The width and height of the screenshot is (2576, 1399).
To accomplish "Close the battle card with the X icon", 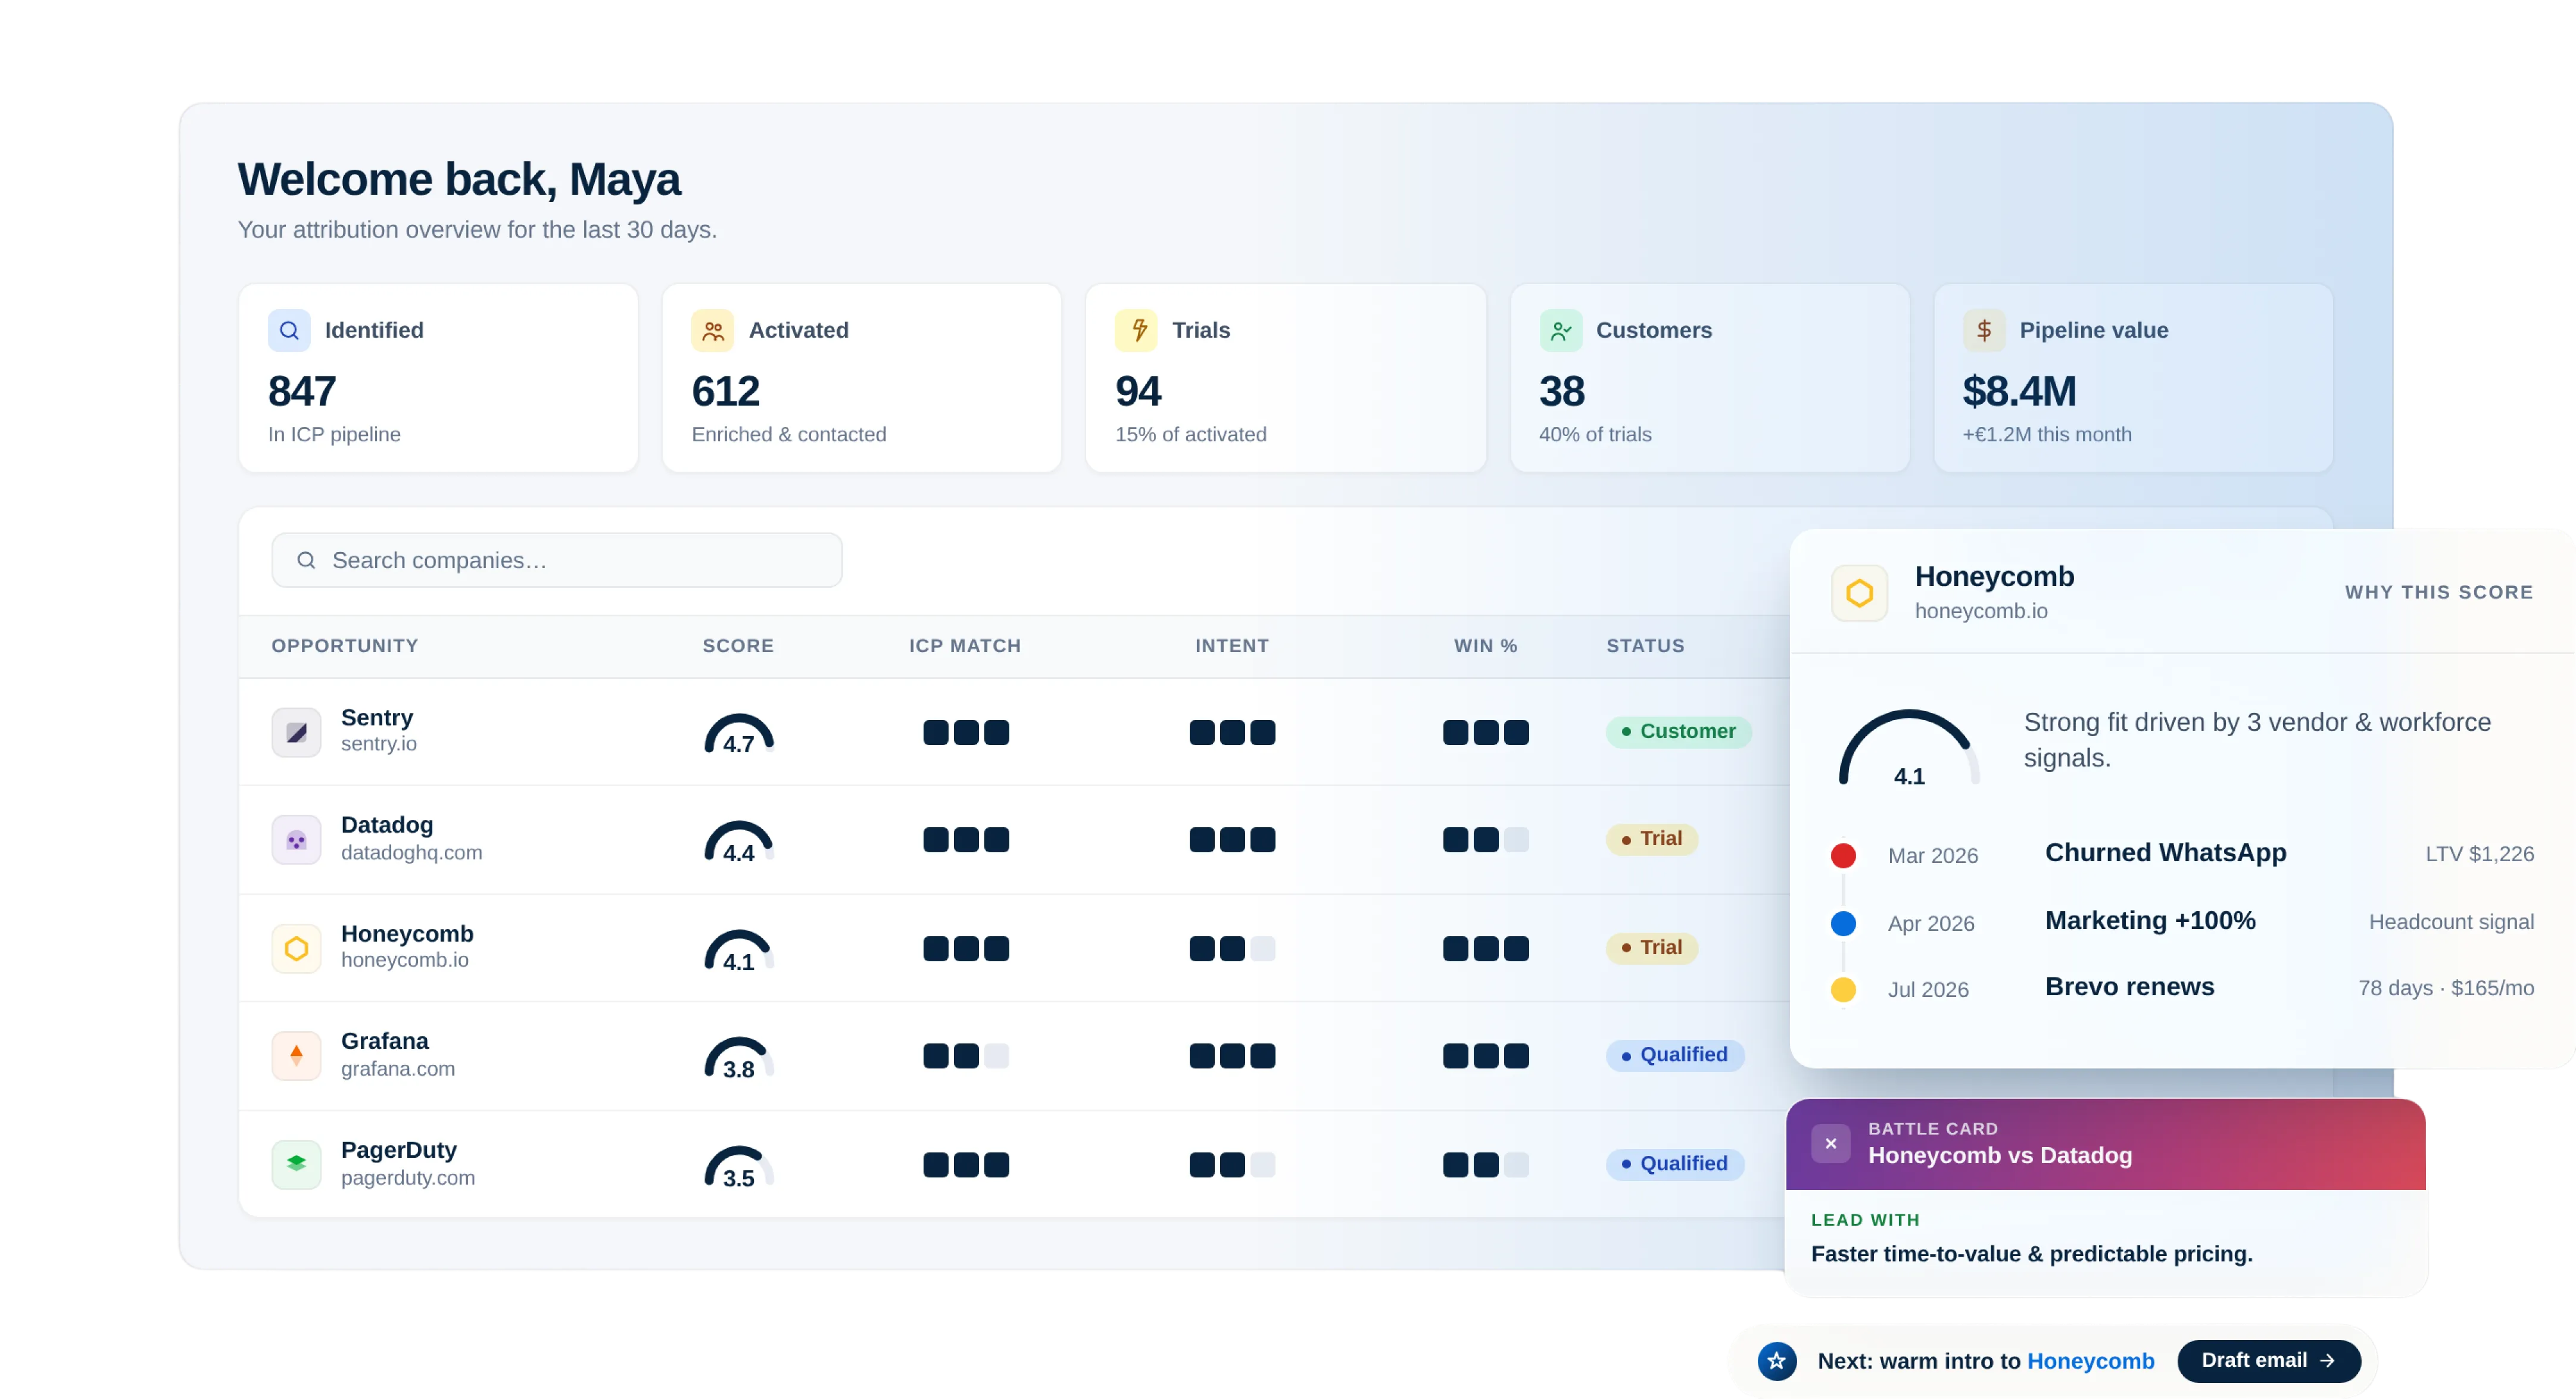I will [x=1831, y=1144].
